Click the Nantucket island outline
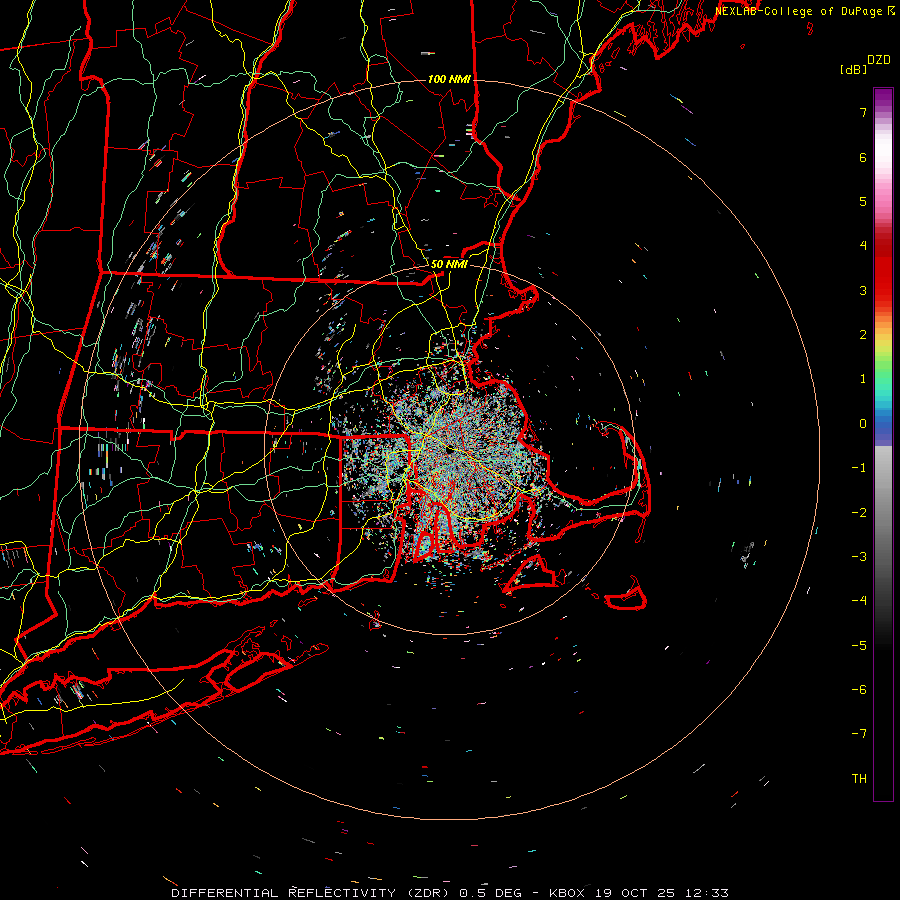 (626, 594)
